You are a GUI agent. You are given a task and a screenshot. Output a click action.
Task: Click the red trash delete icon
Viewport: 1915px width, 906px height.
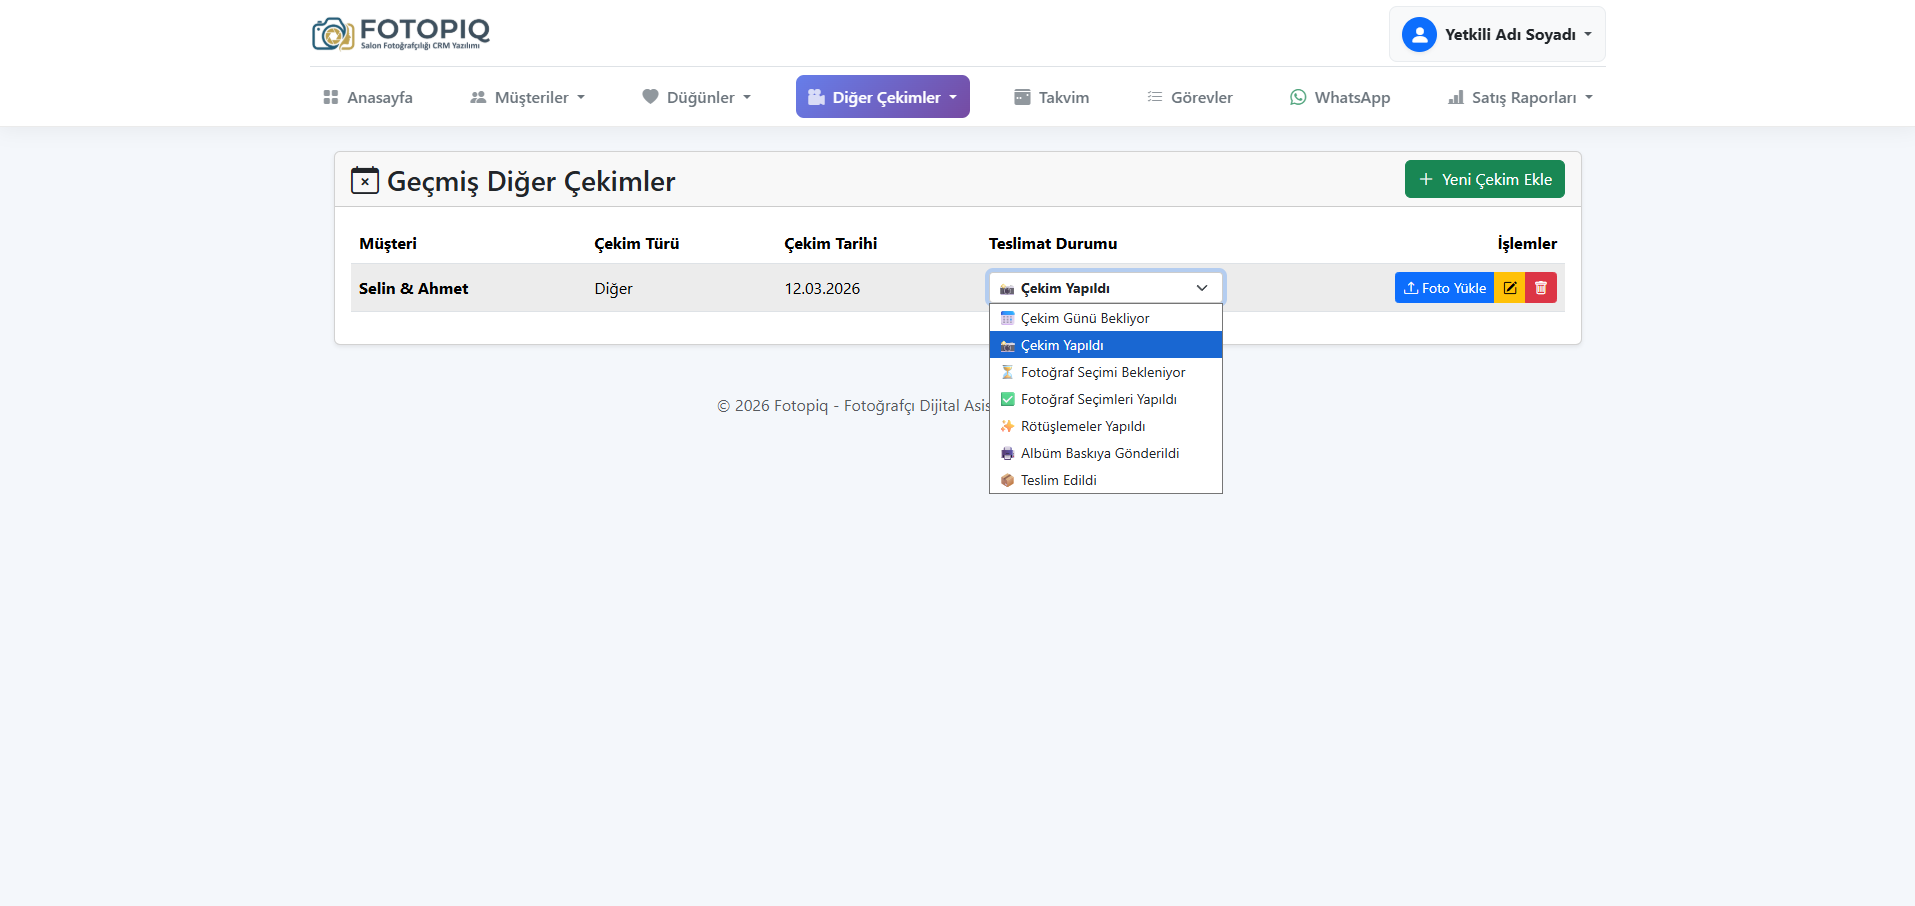click(x=1541, y=288)
